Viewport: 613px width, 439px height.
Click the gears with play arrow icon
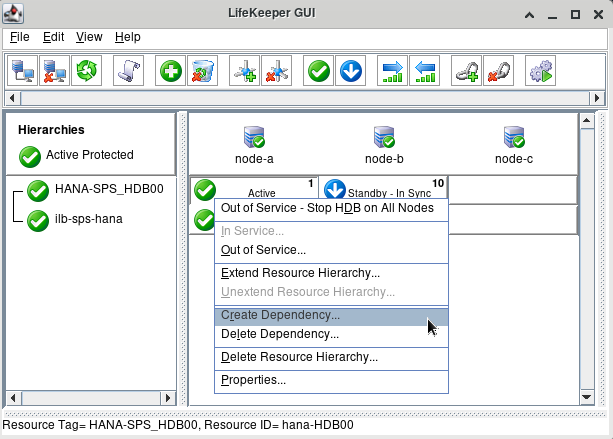(541, 71)
